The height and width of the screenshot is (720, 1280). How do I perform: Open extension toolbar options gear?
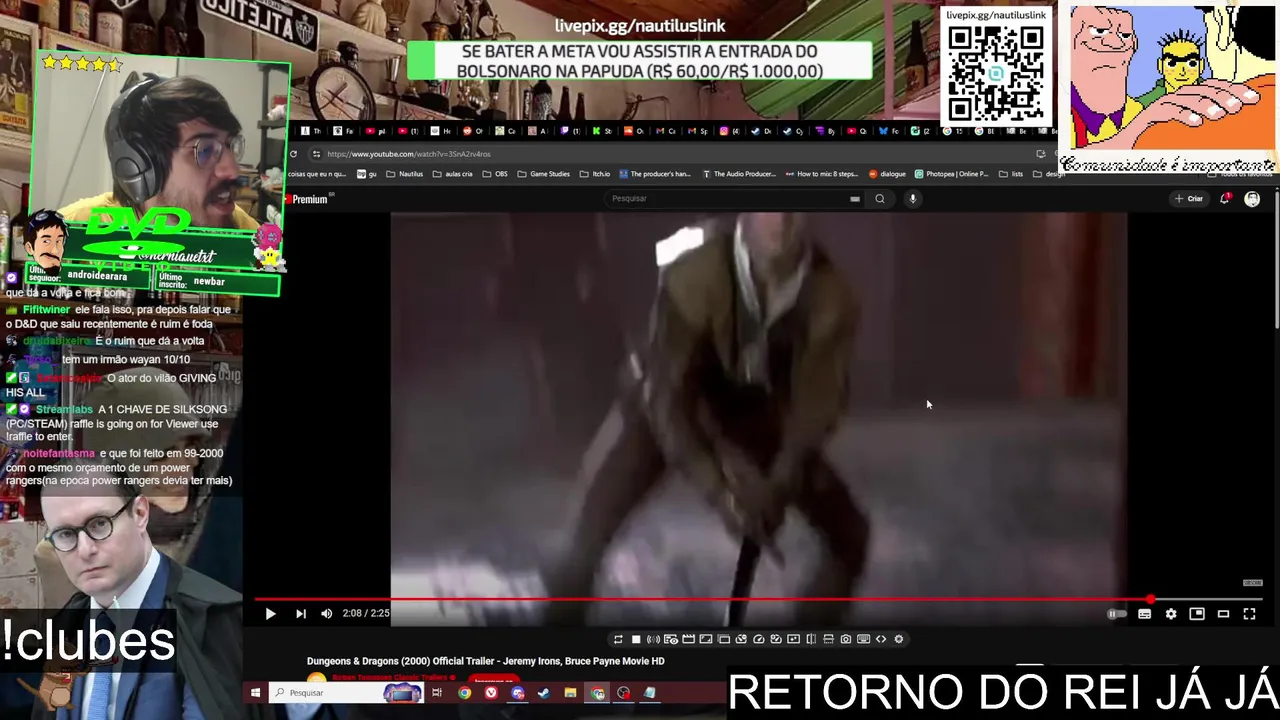pos(898,639)
